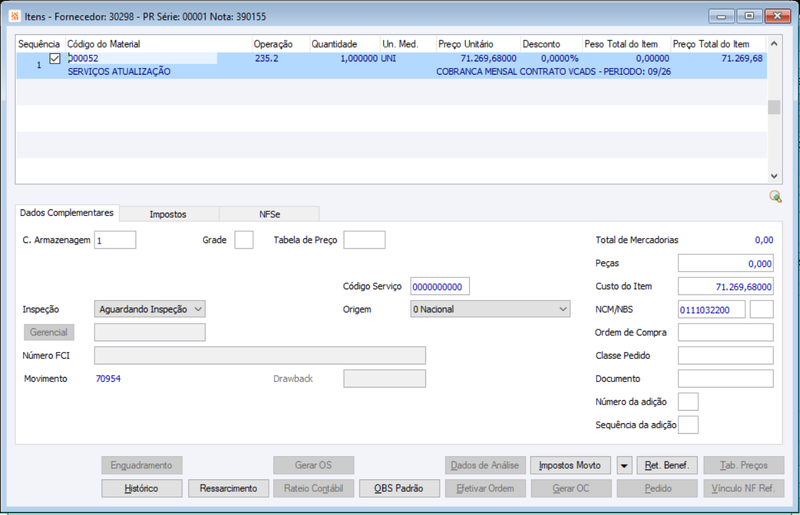
Task: Click the magnifier search icon below grid
Action: coord(776,197)
